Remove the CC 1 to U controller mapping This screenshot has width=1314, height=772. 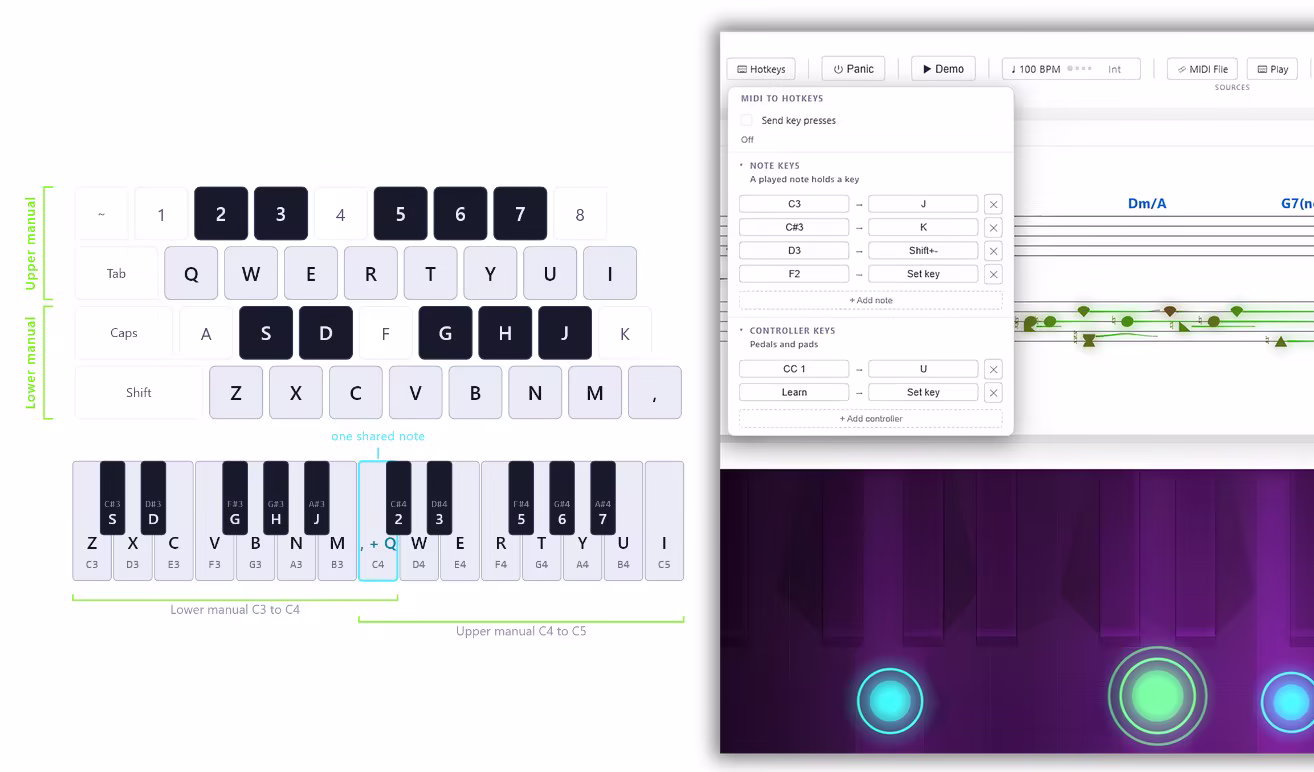[x=993, y=369]
